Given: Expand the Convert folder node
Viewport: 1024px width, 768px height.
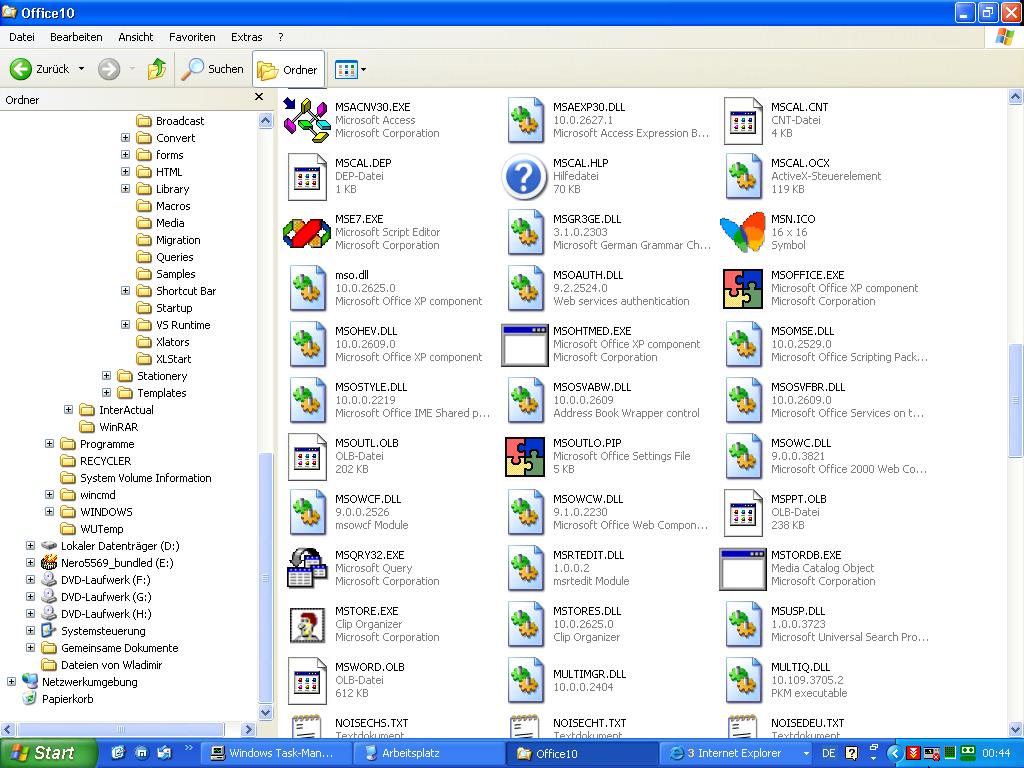Looking at the screenshot, I should click(125, 138).
